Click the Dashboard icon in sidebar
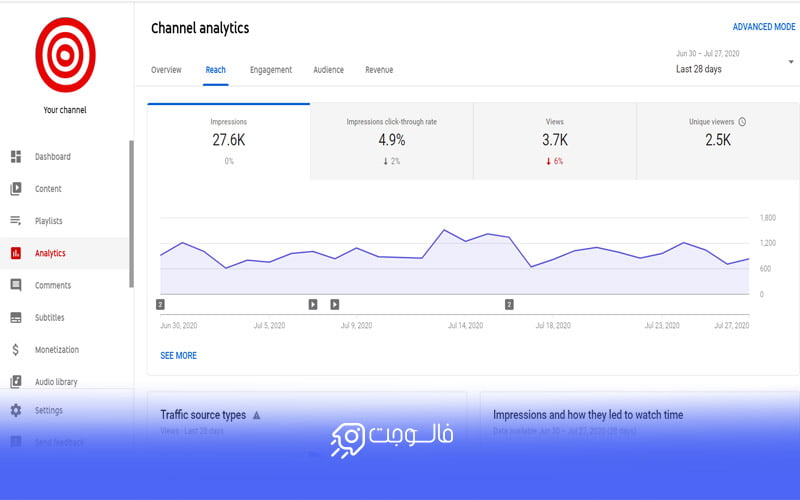The height and width of the screenshot is (500, 800). pos(16,157)
